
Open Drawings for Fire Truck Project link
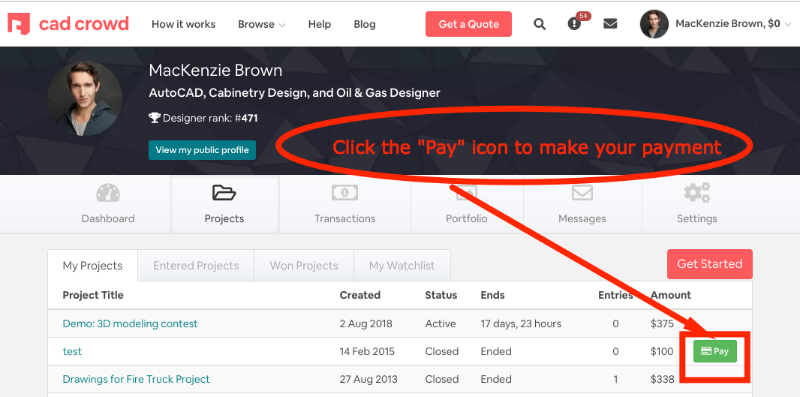click(x=136, y=379)
